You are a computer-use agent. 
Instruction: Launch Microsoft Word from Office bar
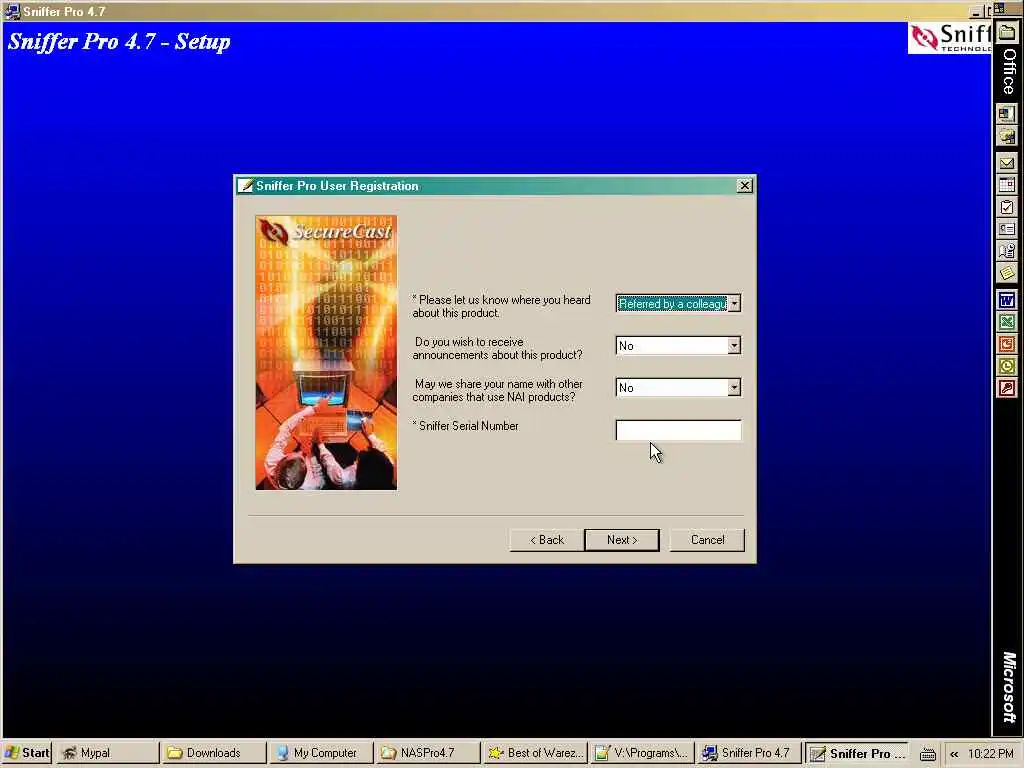click(x=1007, y=300)
